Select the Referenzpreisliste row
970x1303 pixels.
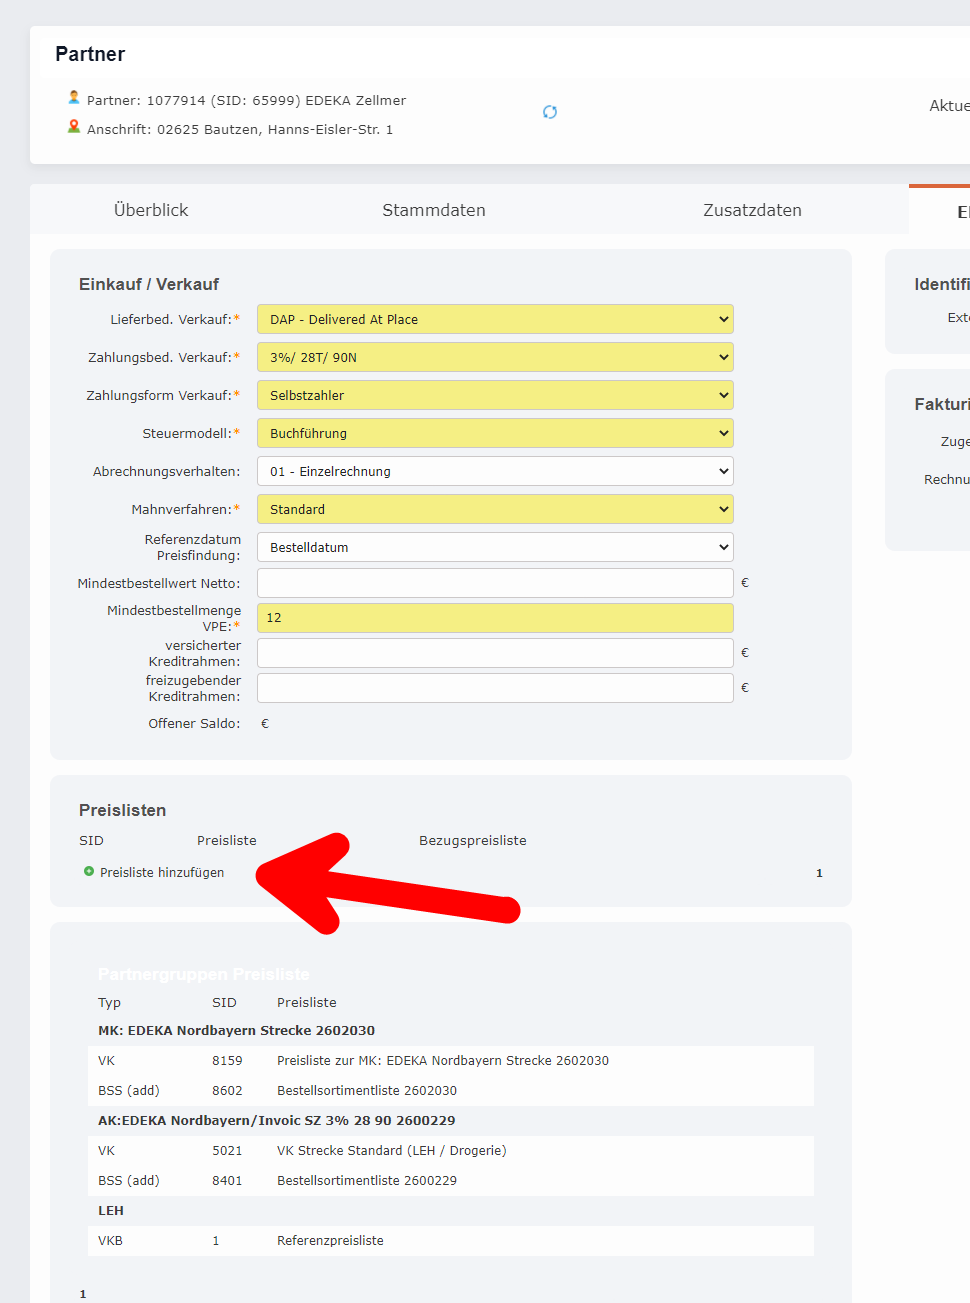pos(330,1241)
